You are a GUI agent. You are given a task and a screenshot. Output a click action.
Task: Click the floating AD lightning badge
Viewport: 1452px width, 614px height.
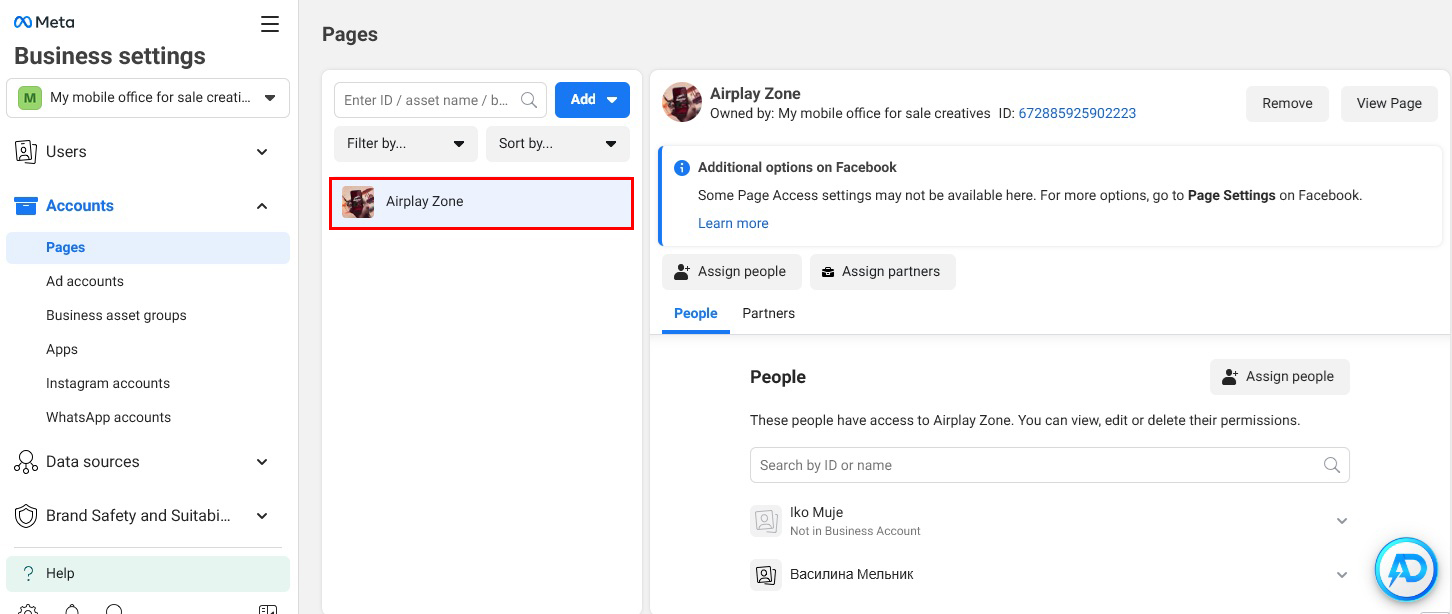(x=1406, y=570)
